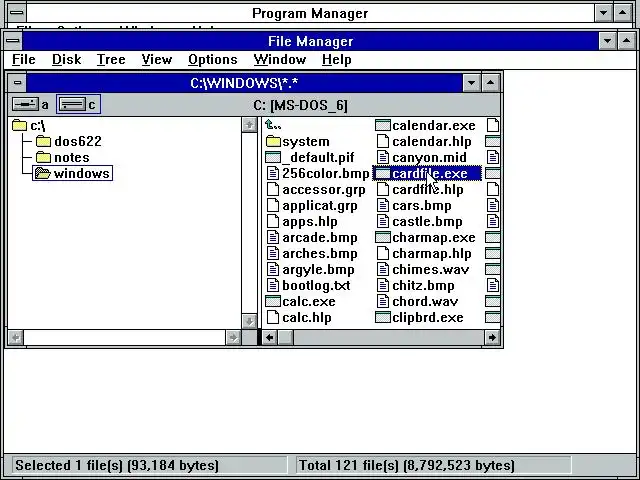Click file list scroll left arrow
Viewport: 640px width, 480px height.
[269, 338]
